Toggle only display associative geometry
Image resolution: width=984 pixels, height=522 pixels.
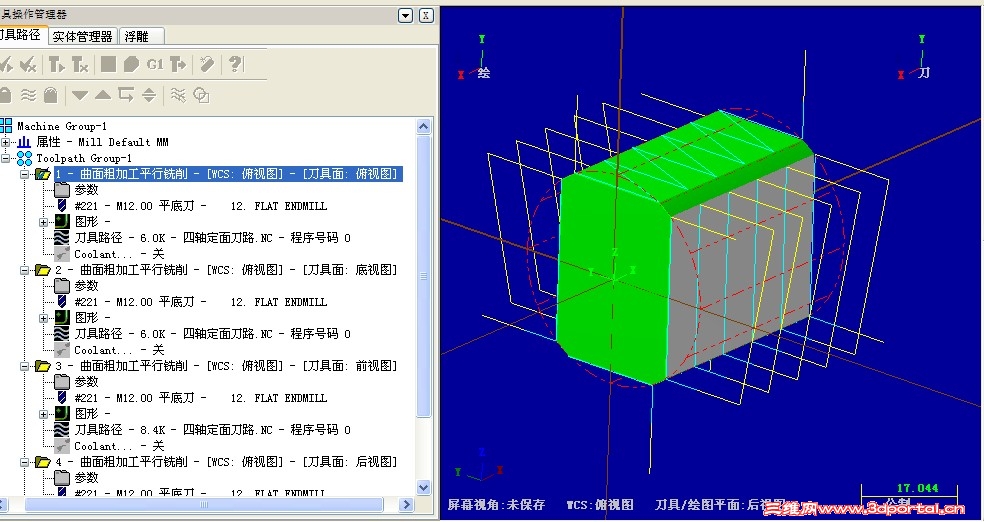point(201,95)
